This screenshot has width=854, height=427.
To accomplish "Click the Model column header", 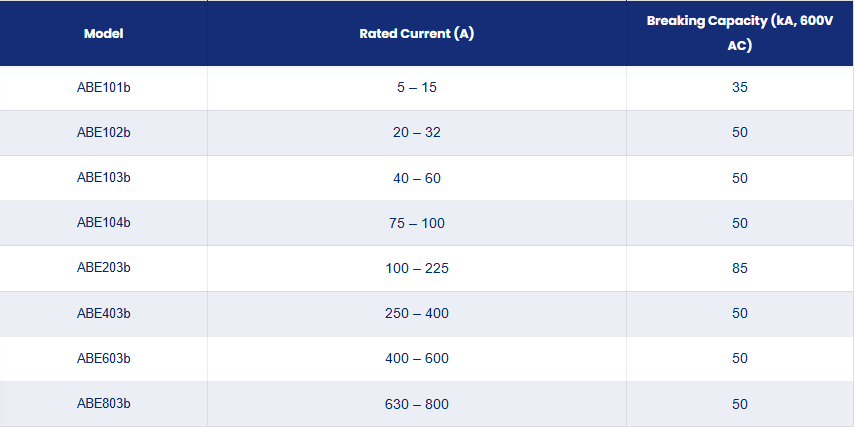I will pyautogui.click(x=103, y=33).
